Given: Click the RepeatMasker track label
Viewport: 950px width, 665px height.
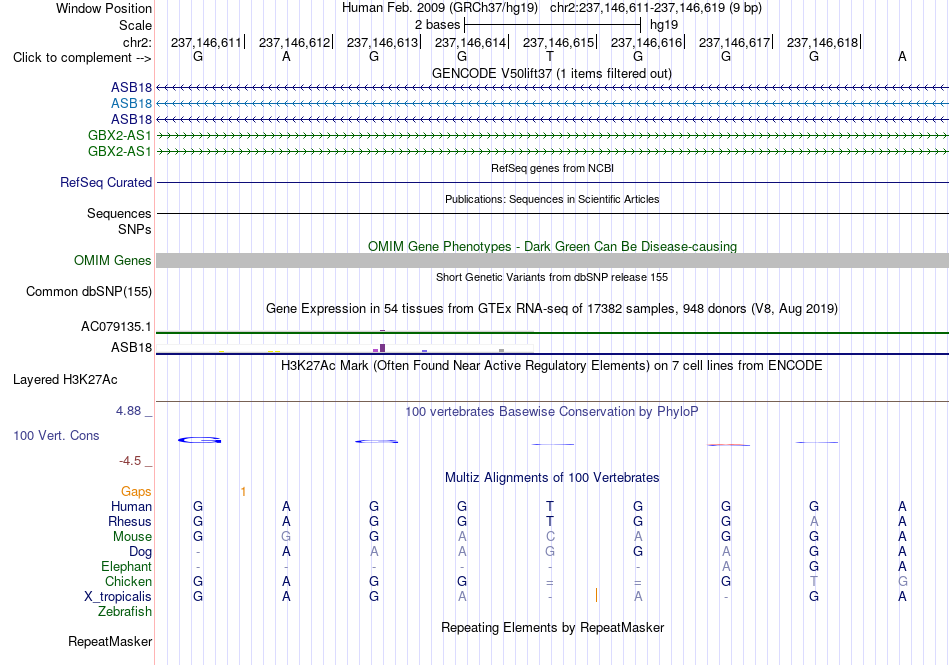Looking at the screenshot, I should [110, 641].
